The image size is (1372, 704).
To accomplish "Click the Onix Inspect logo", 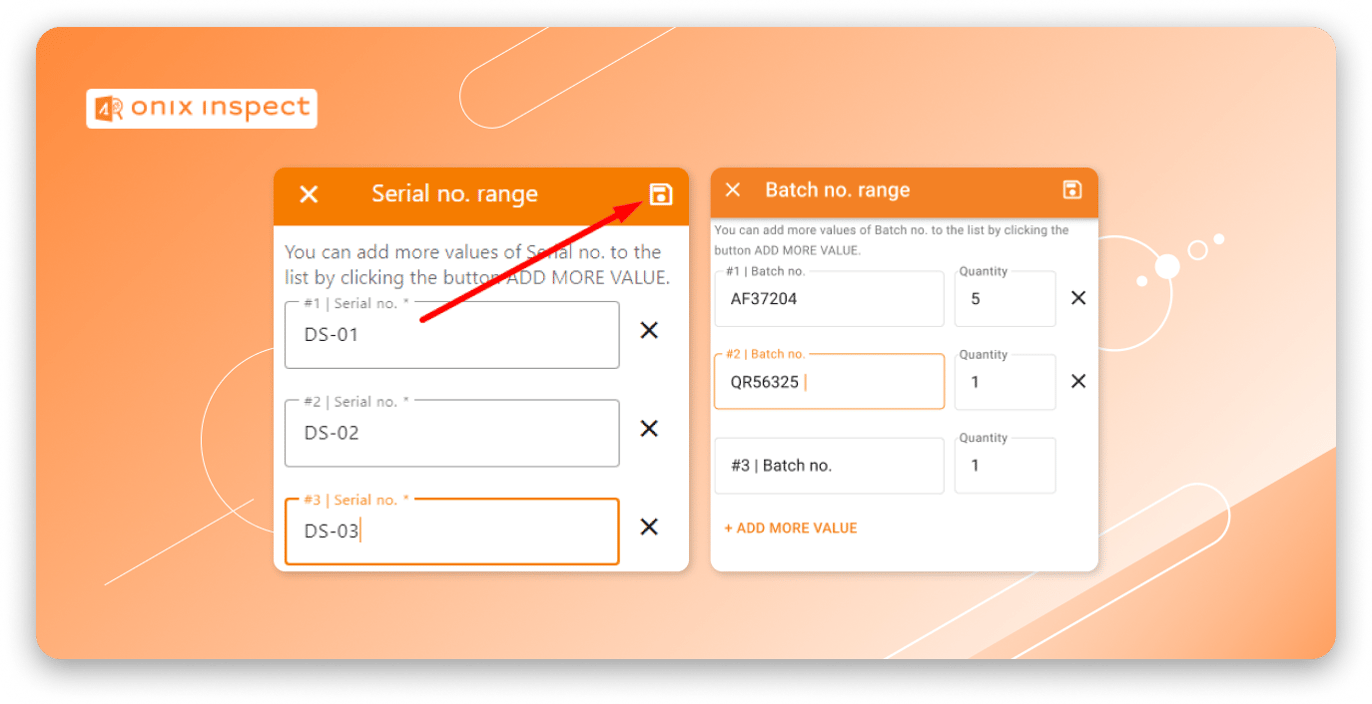I will tap(202, 109).
